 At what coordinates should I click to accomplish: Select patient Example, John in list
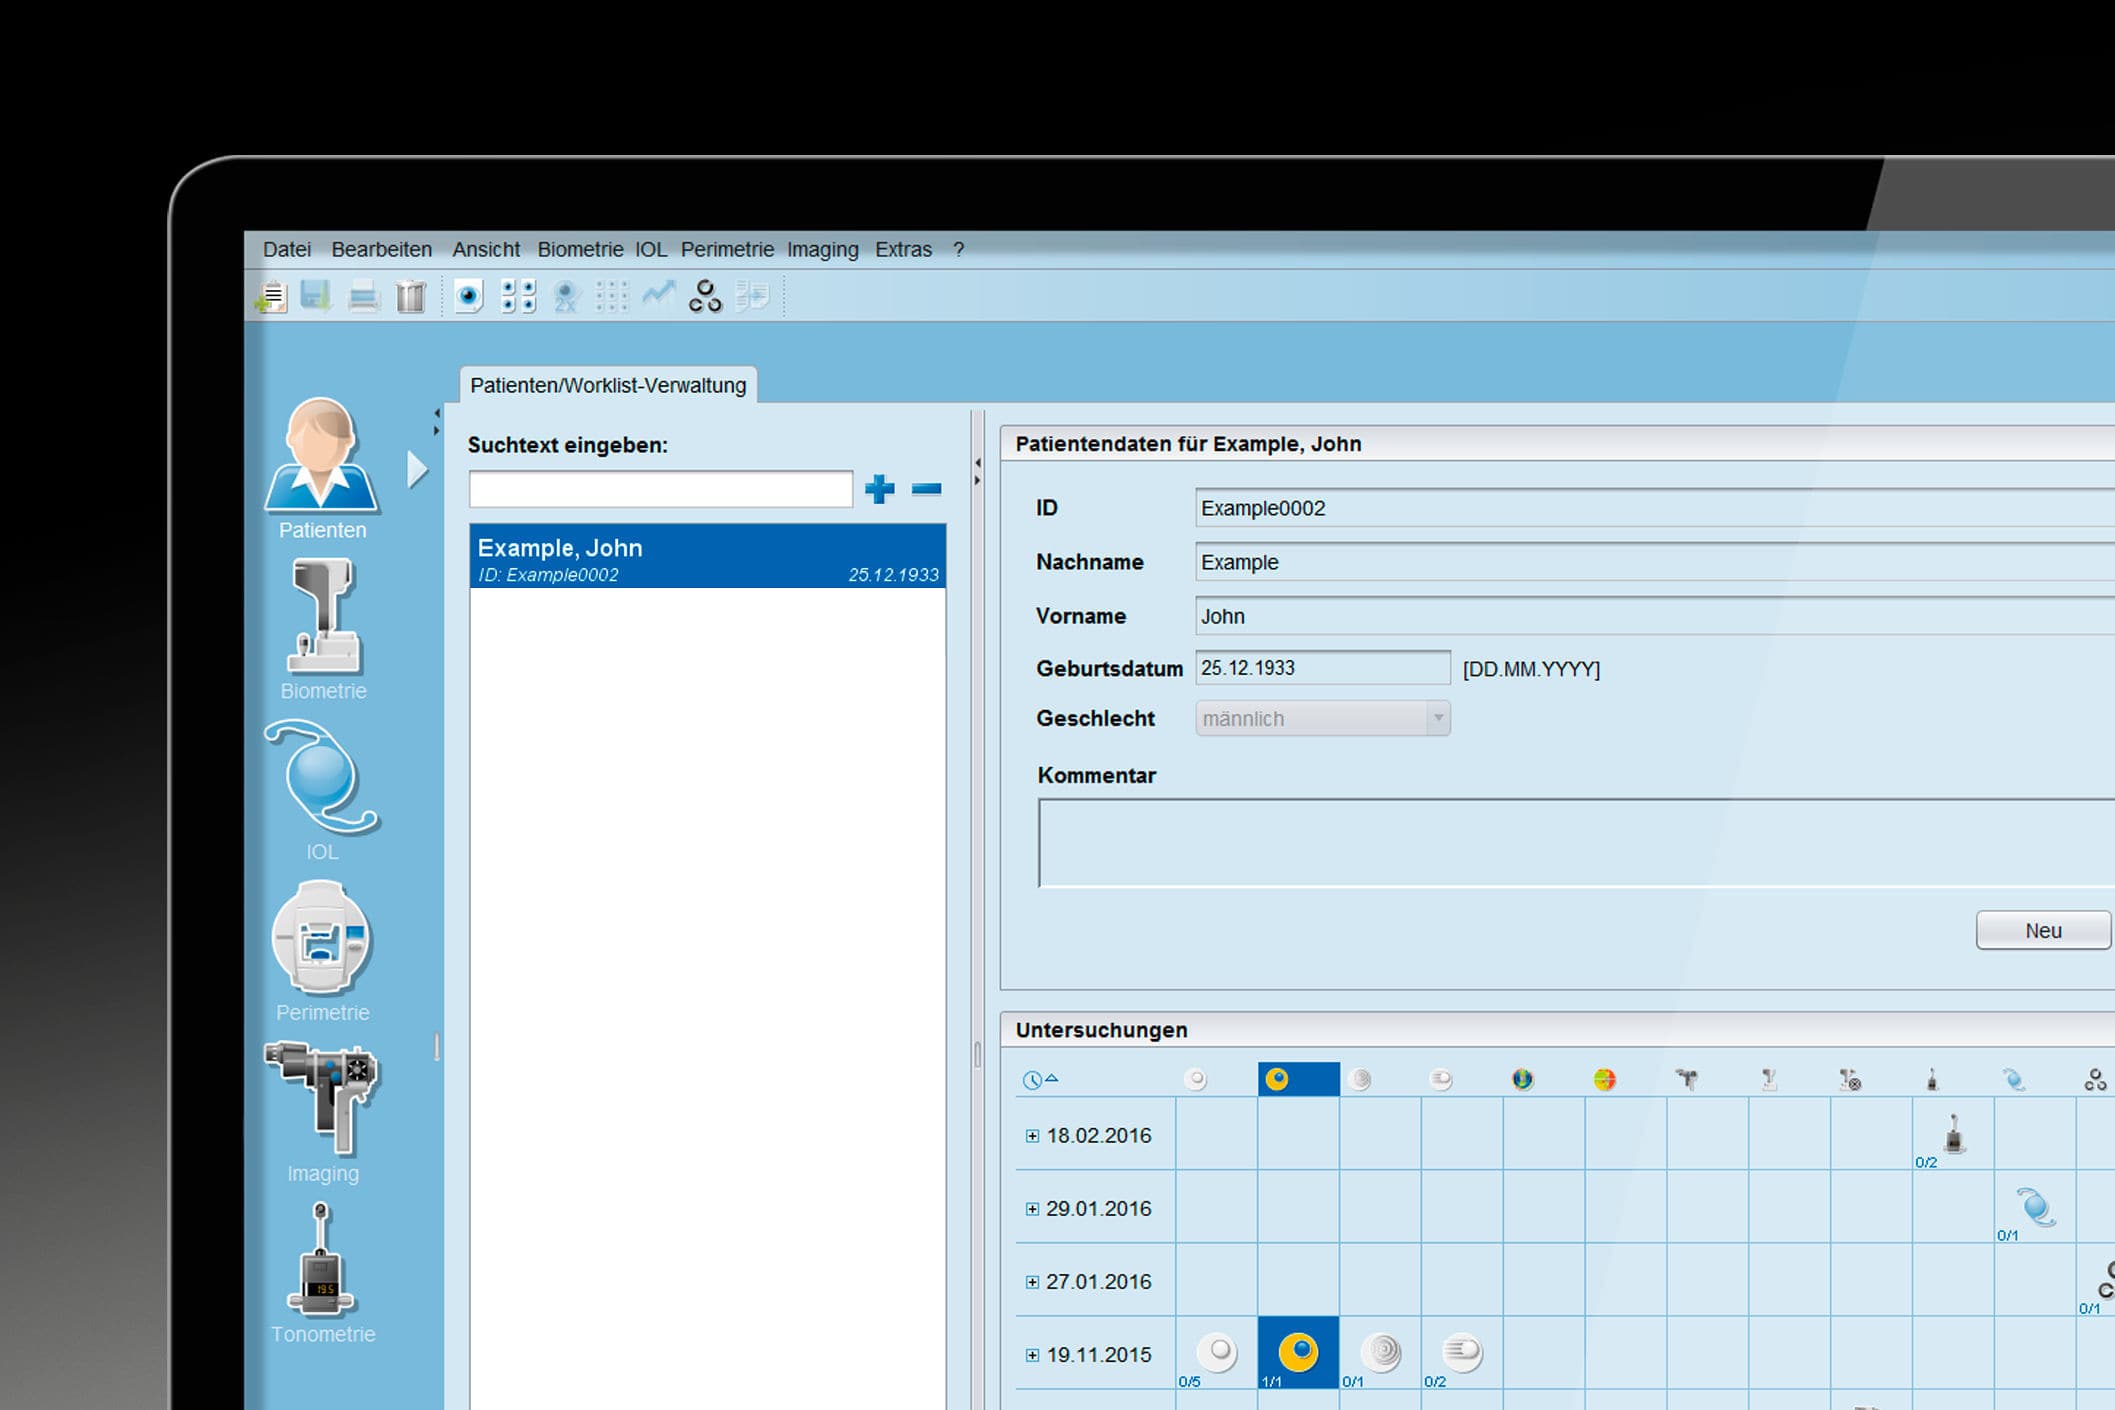point(707,558)
